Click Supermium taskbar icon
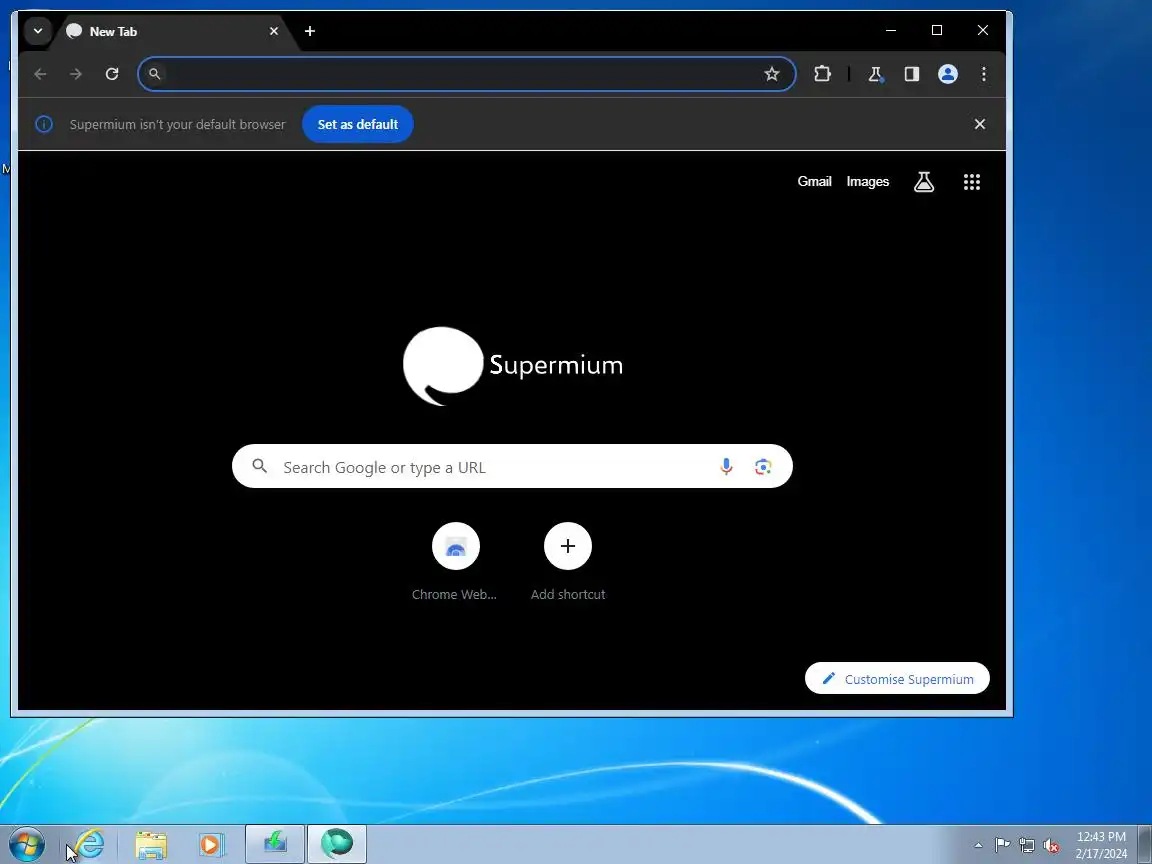 coord(337,844)
